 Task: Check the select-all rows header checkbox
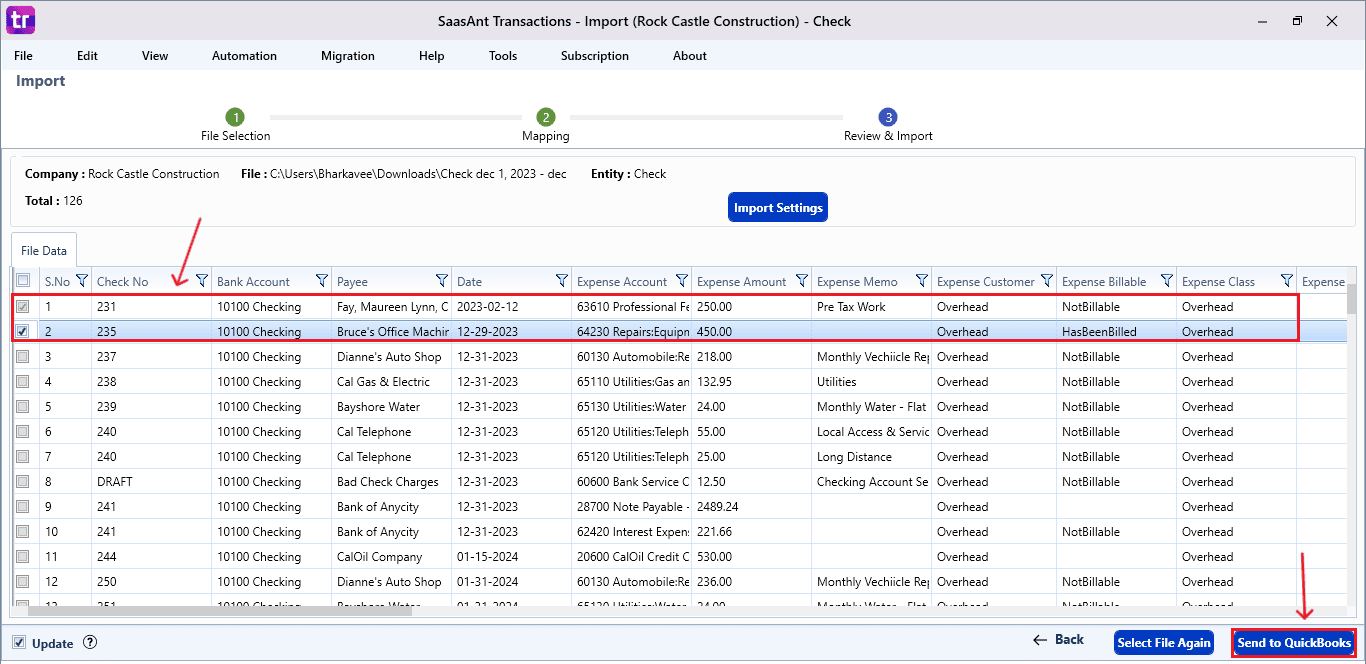pos(23,282)
